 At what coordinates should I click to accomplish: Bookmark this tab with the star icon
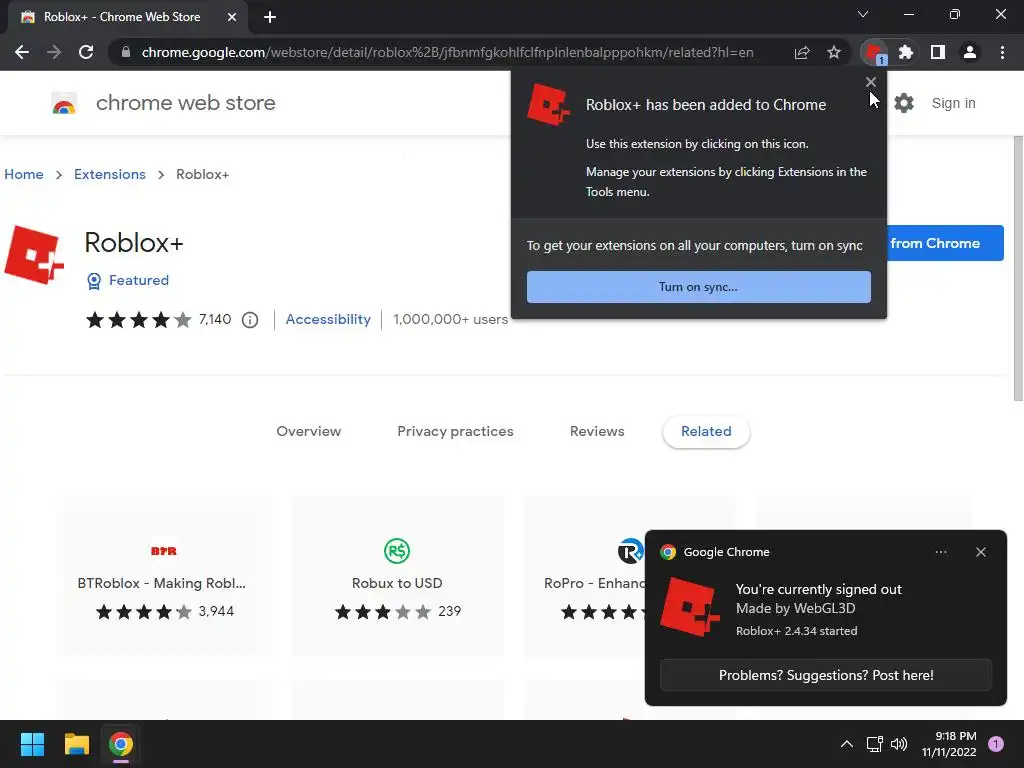click(x=834, y=52)
